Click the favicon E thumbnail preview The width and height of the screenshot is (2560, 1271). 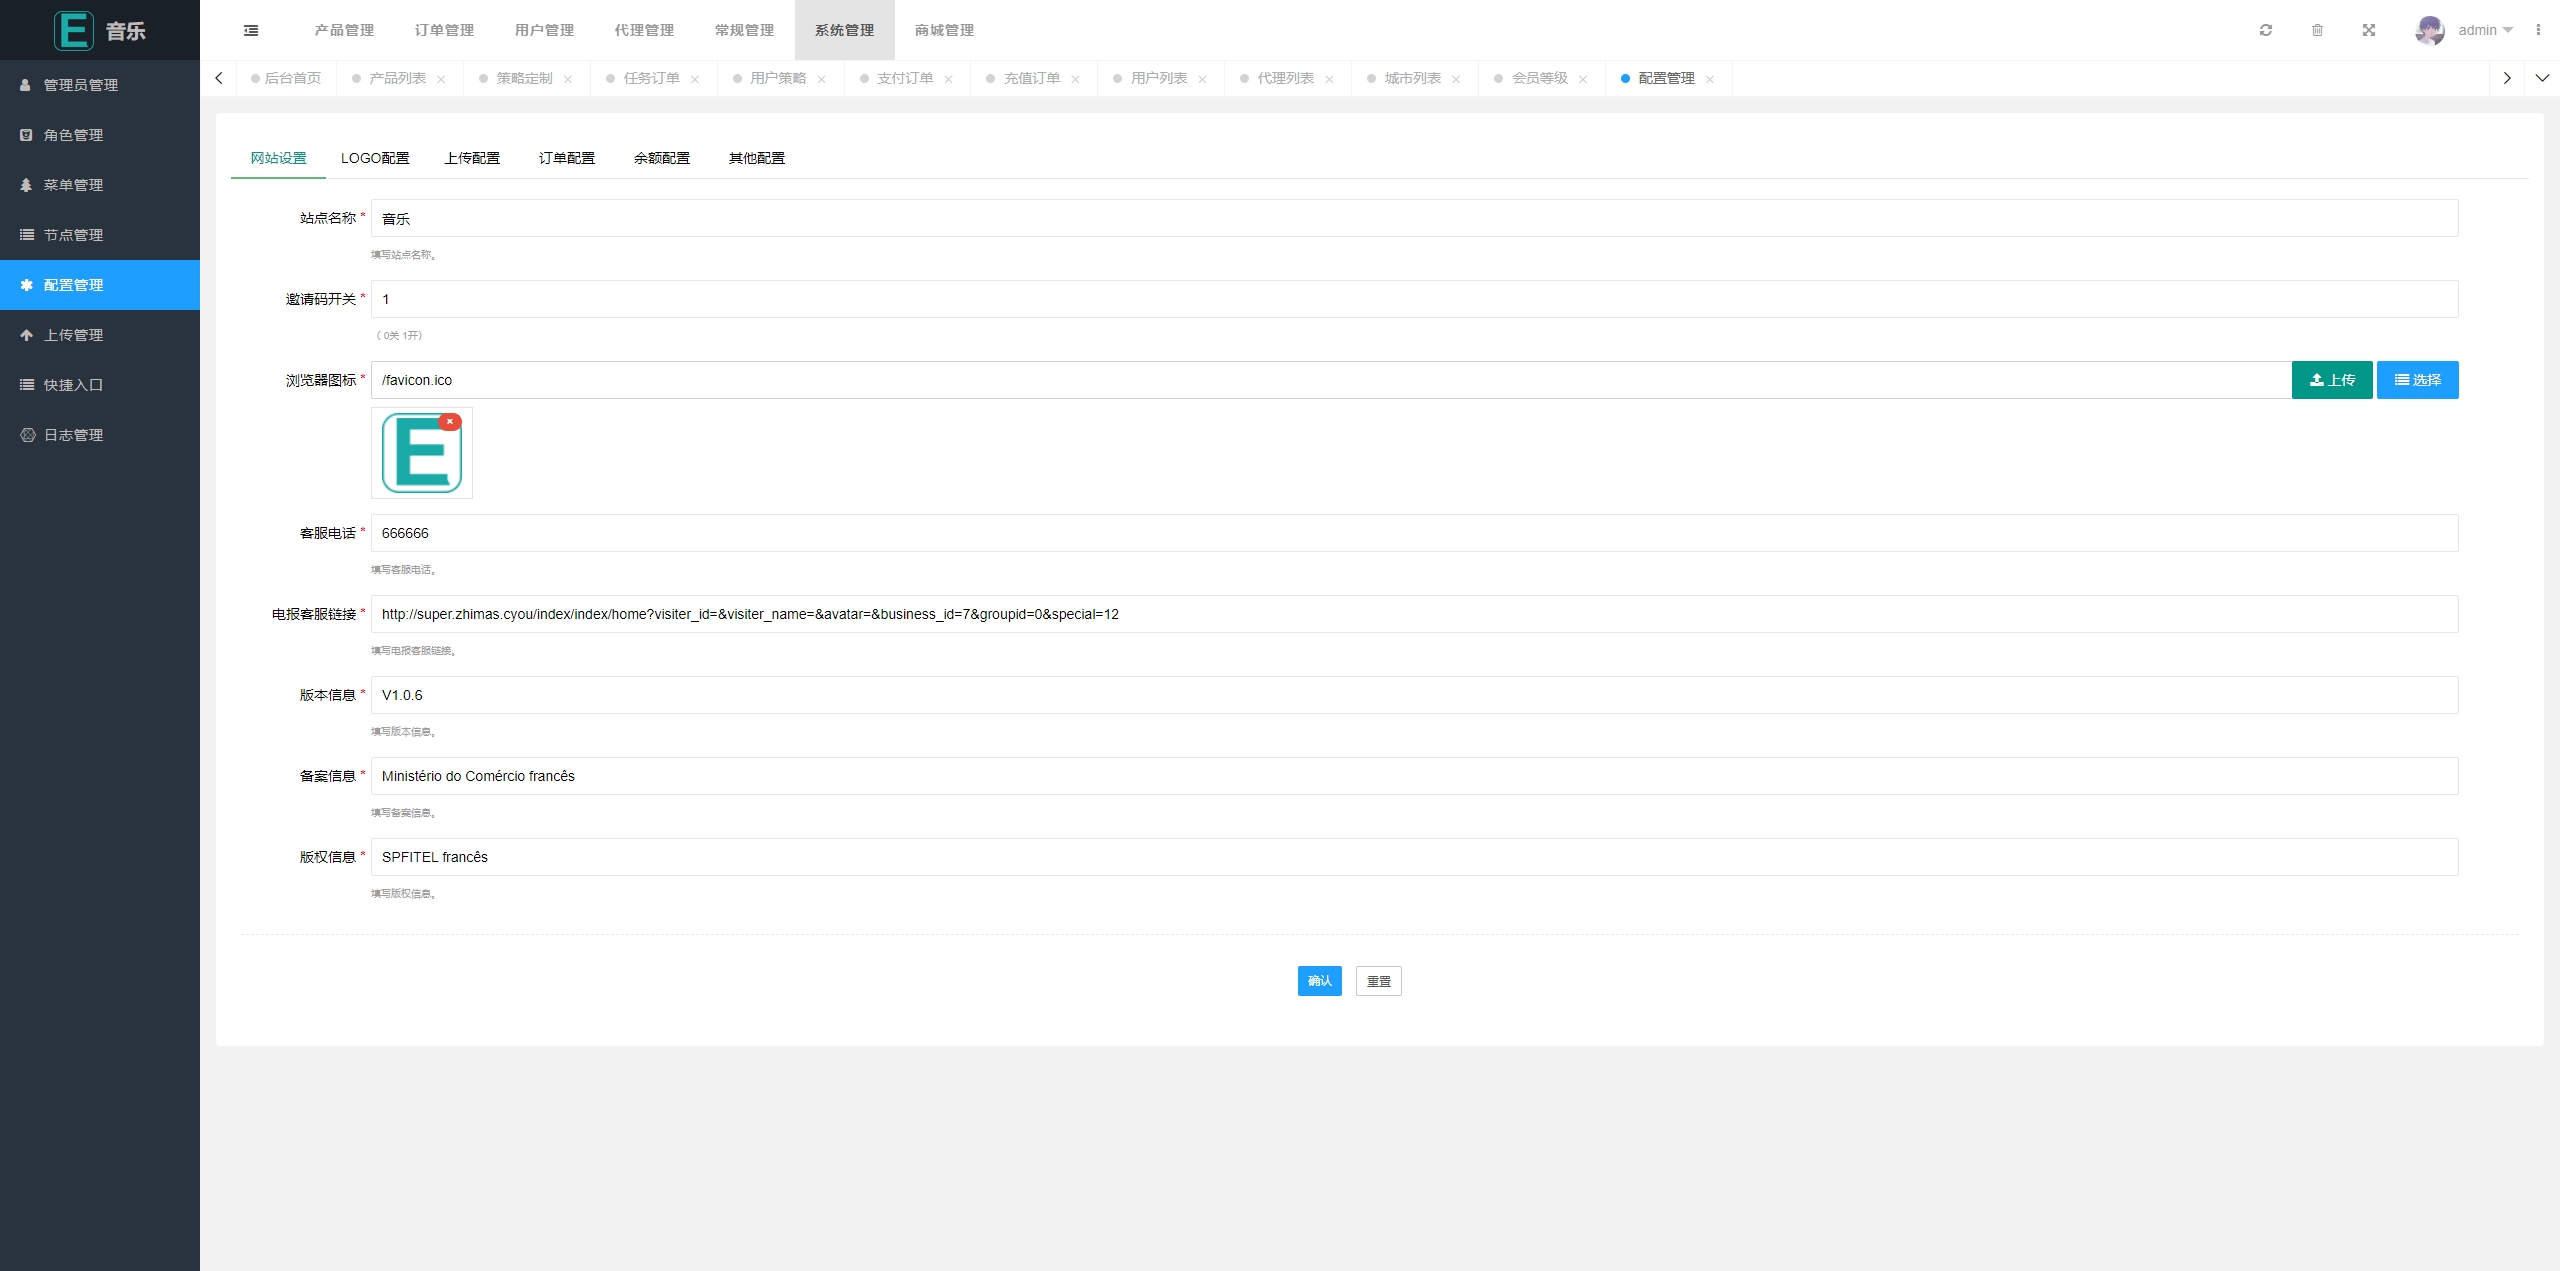(421, 455)
